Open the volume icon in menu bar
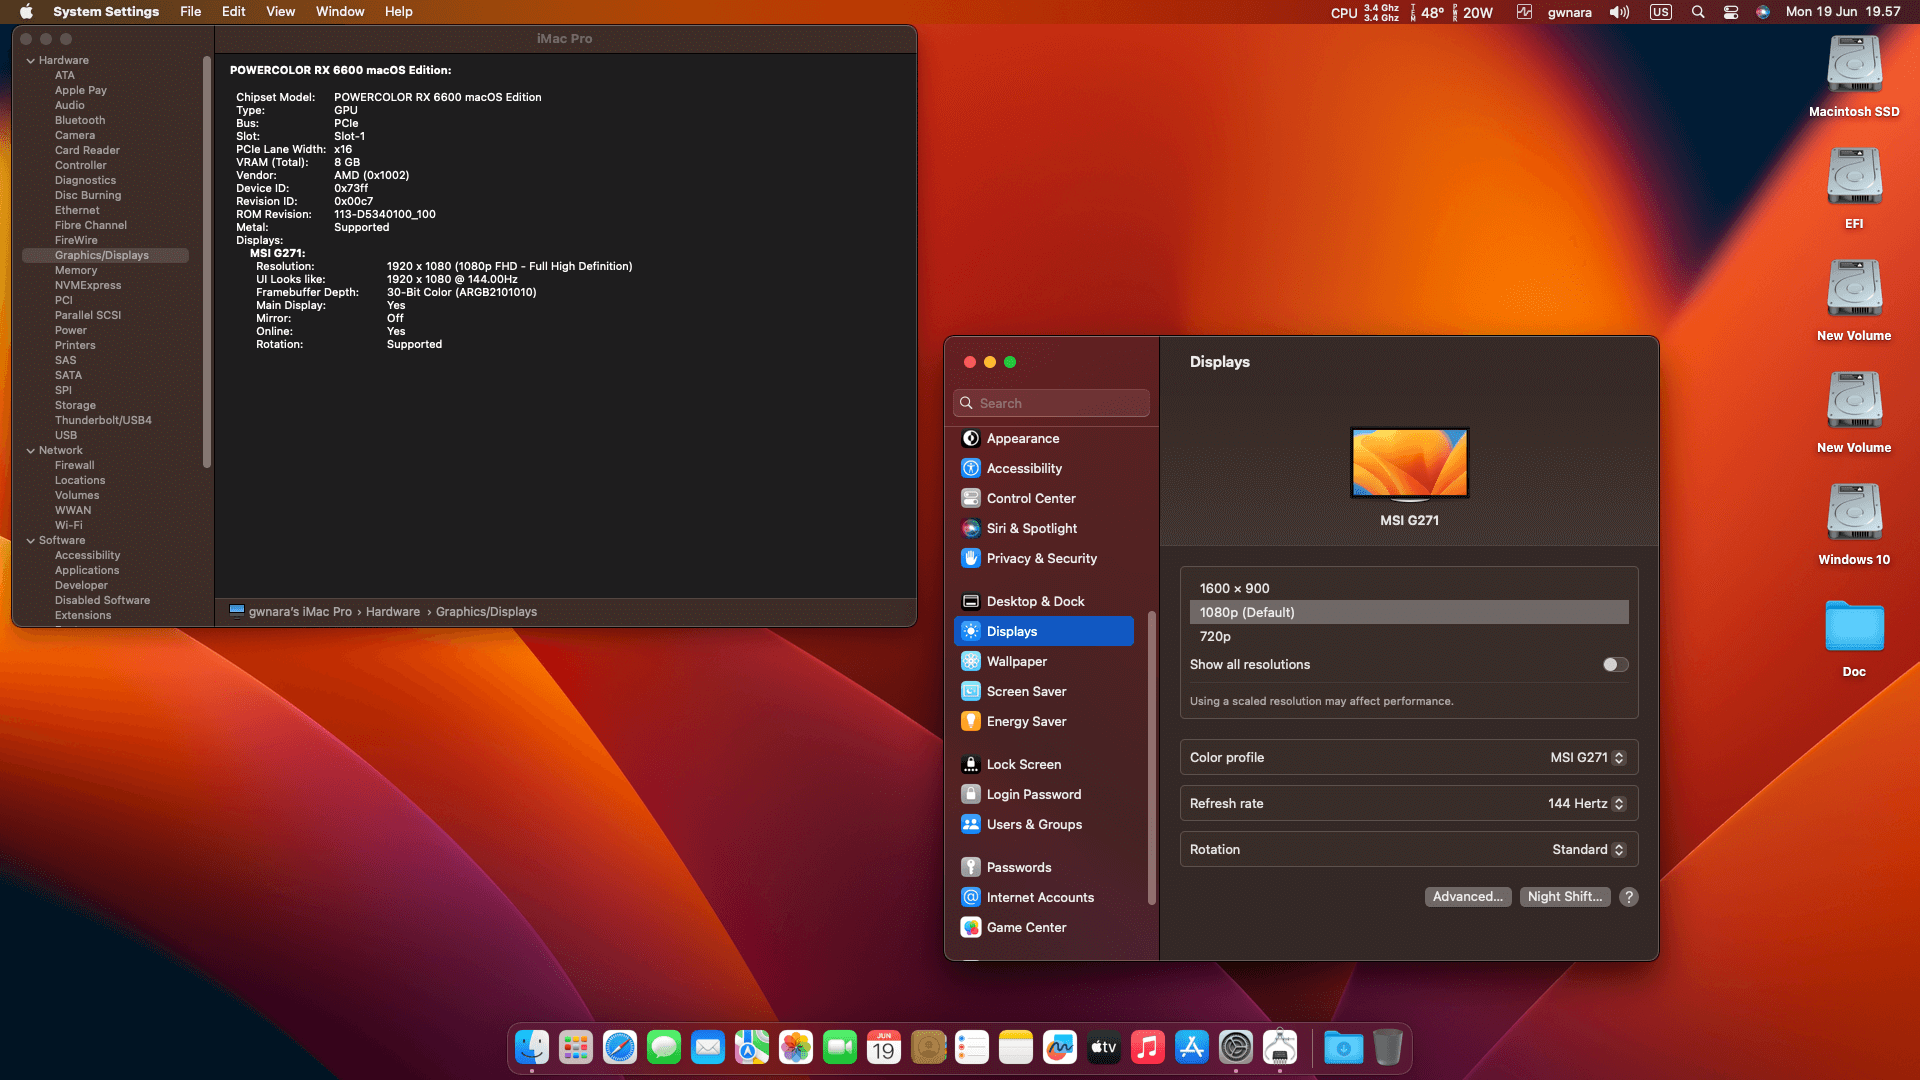 pyautogui.click(x=1619, y=12)
